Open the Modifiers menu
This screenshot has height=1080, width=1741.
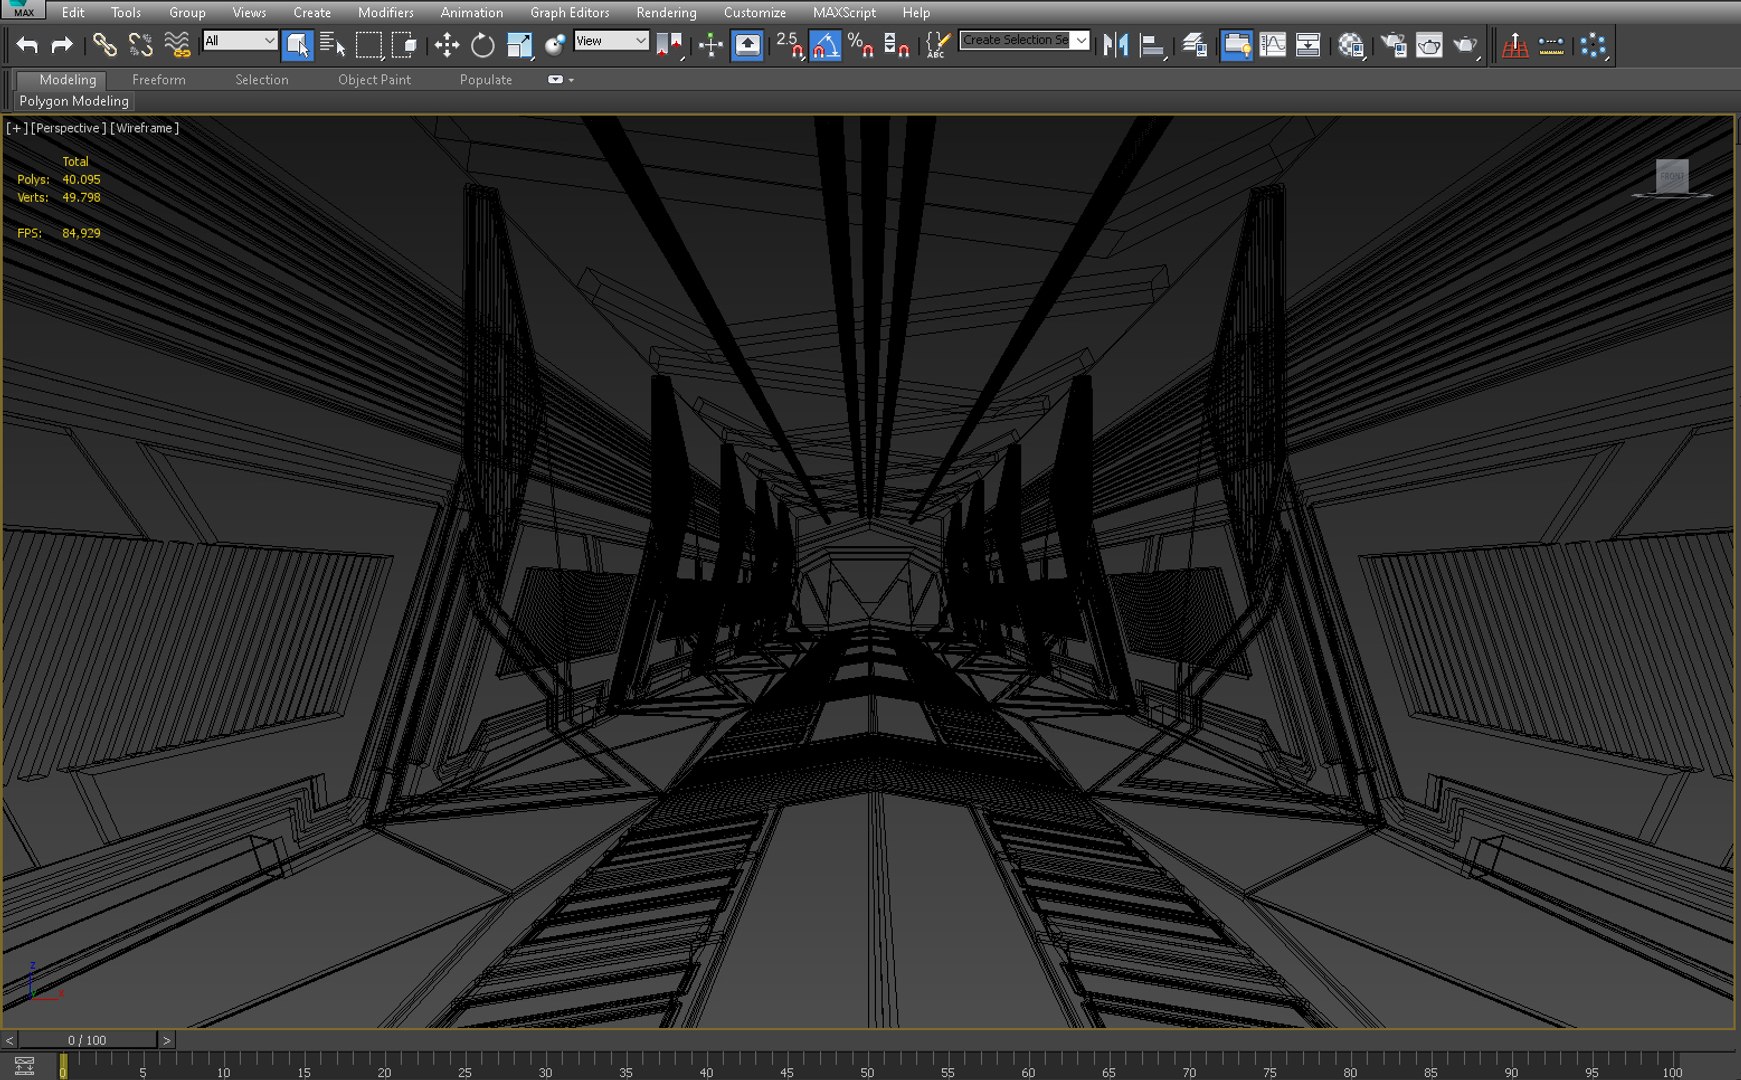(x=386, y=12)
